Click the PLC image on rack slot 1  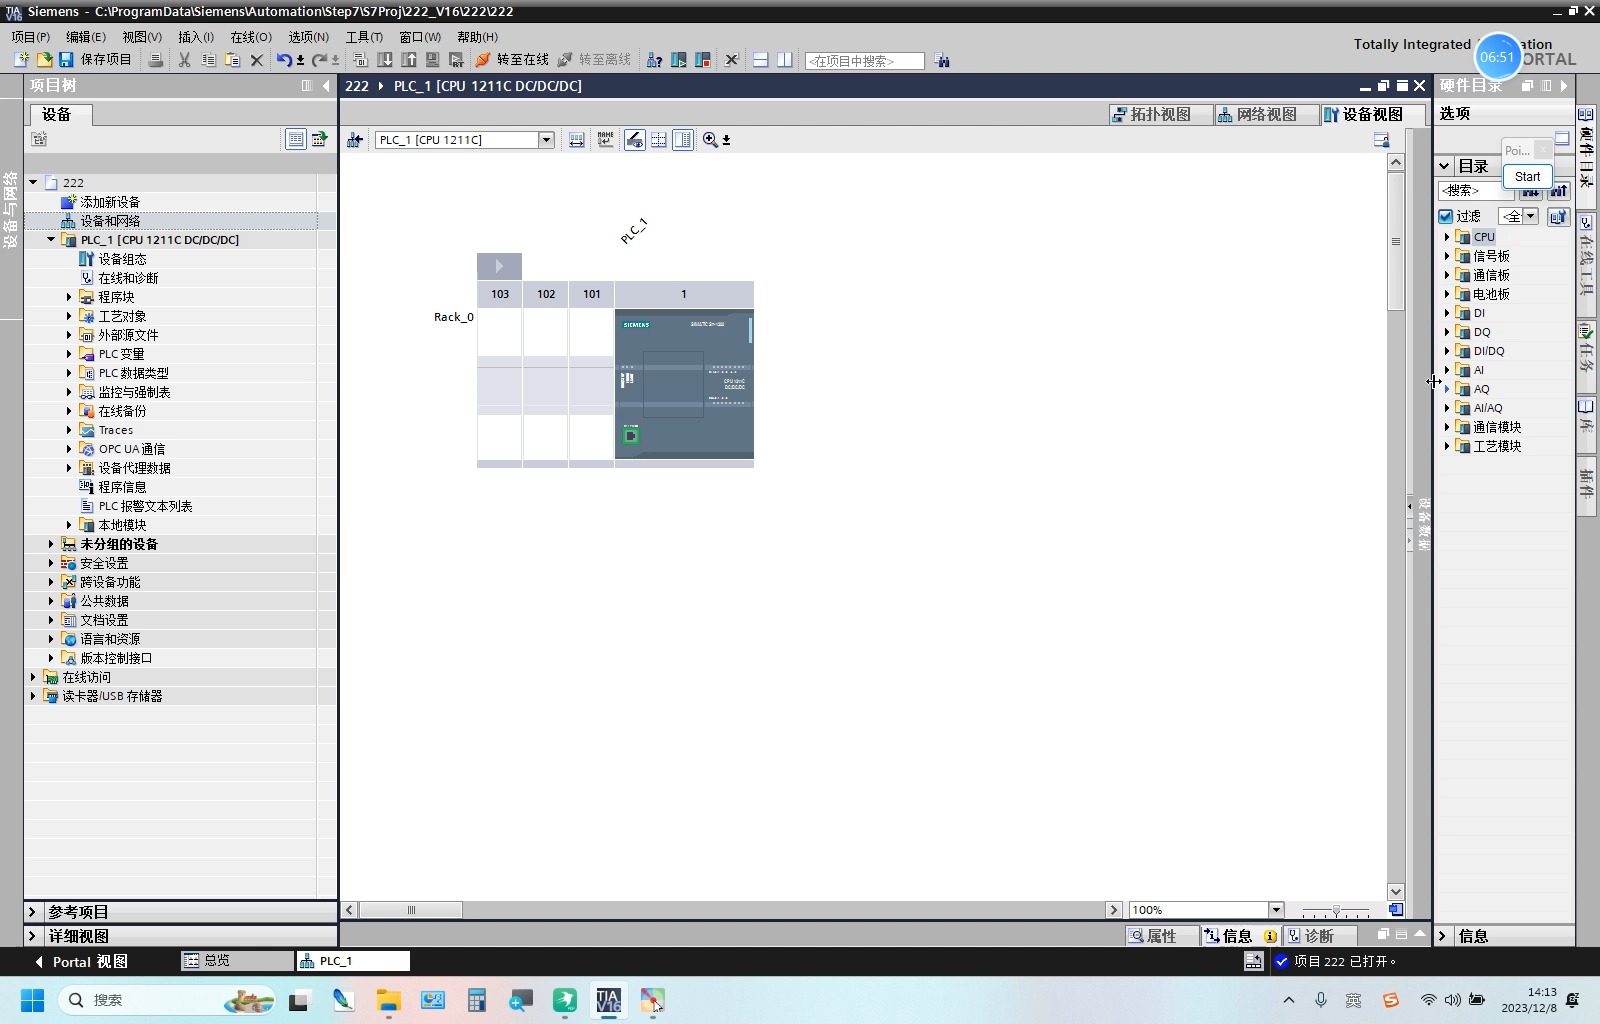coord(684,384)
